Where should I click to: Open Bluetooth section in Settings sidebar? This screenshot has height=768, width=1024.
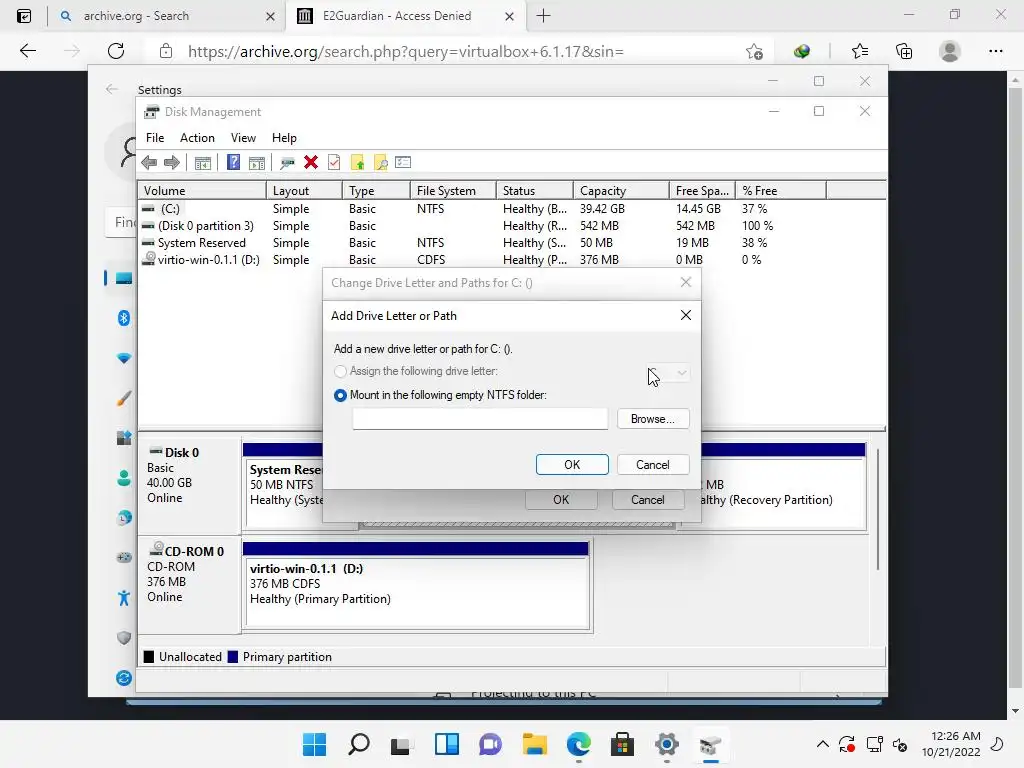(x=123, y=318)
